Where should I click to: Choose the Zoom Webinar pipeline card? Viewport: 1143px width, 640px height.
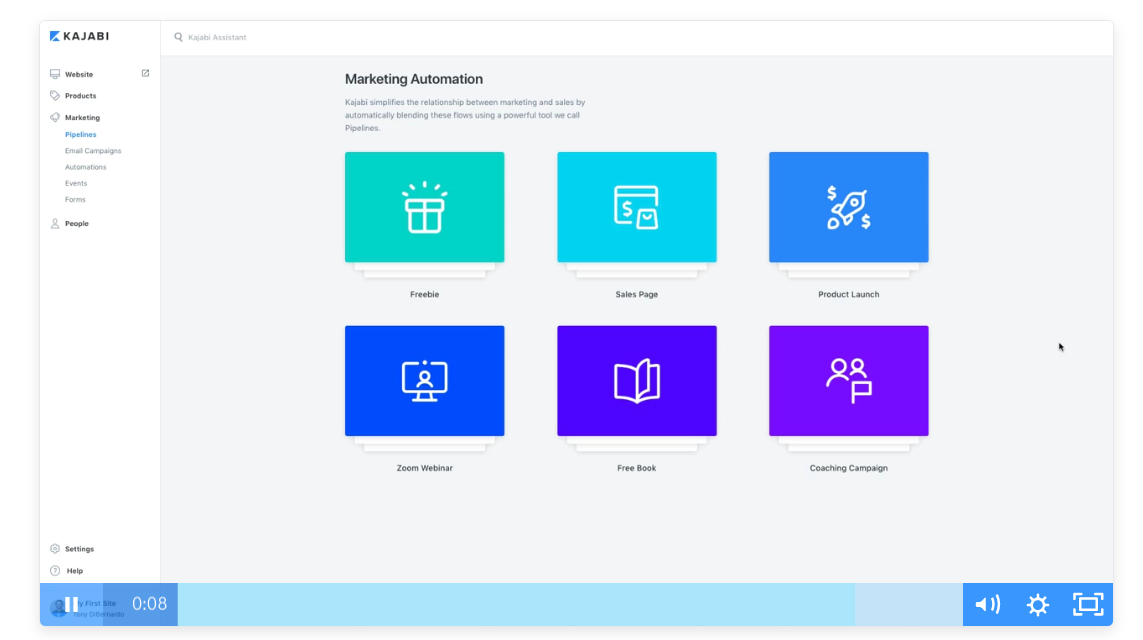click(424, 381)
